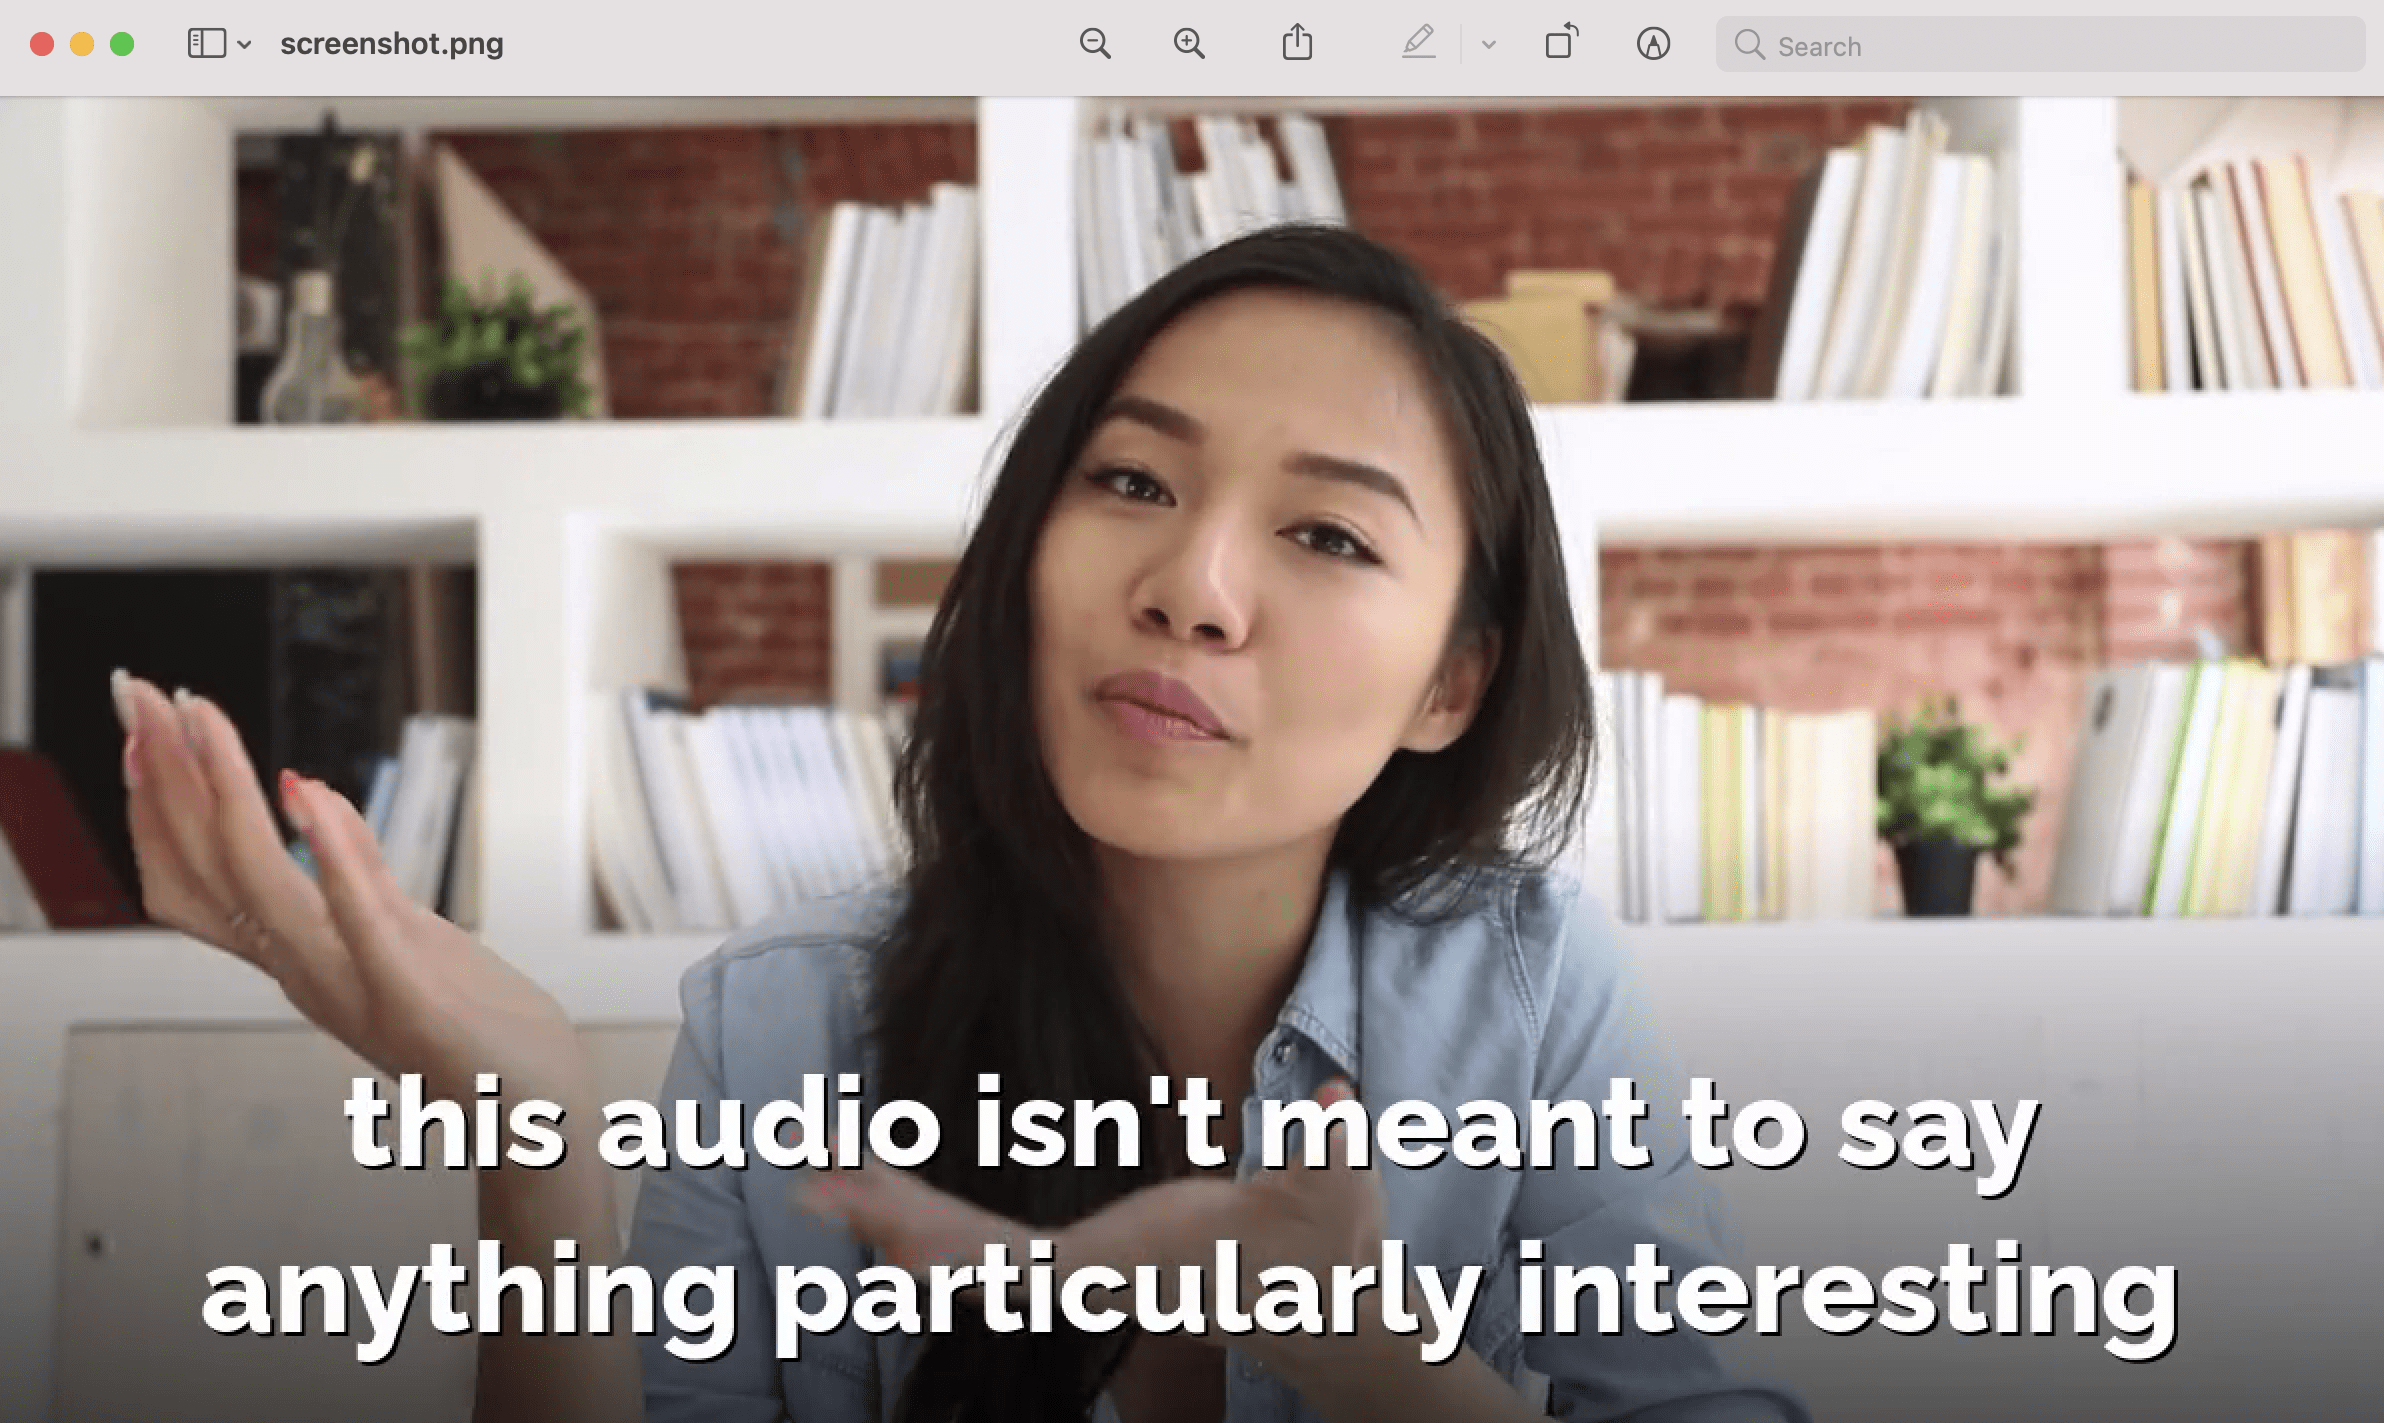
Task: Click the caption "anything particularly interesting"
Action: click(x=1190, y=1292)
